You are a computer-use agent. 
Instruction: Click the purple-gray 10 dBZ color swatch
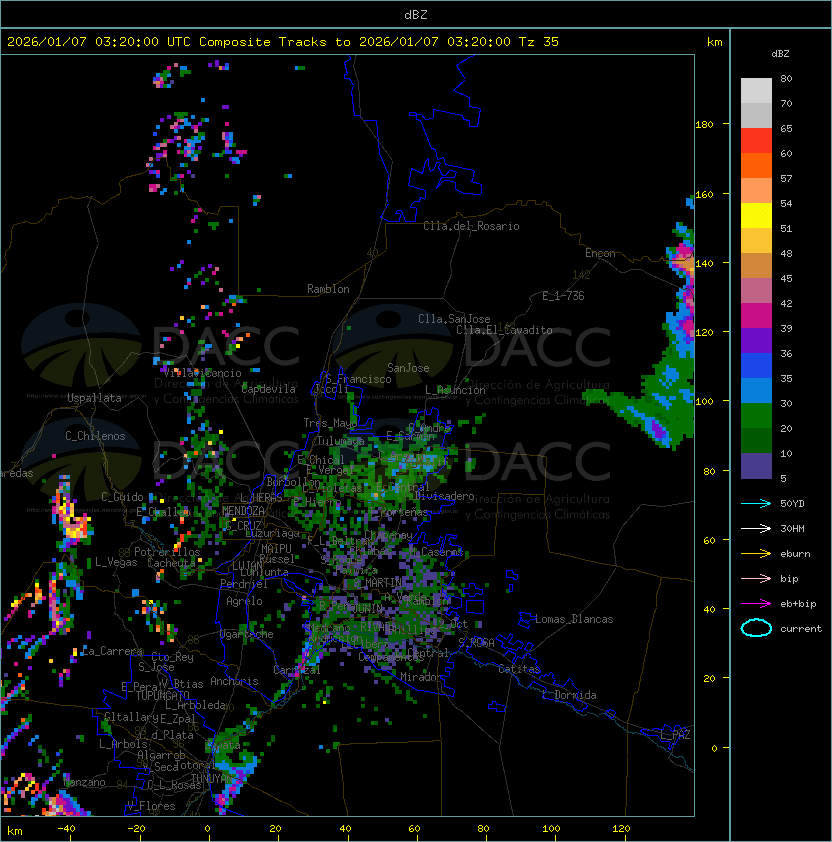756,466
